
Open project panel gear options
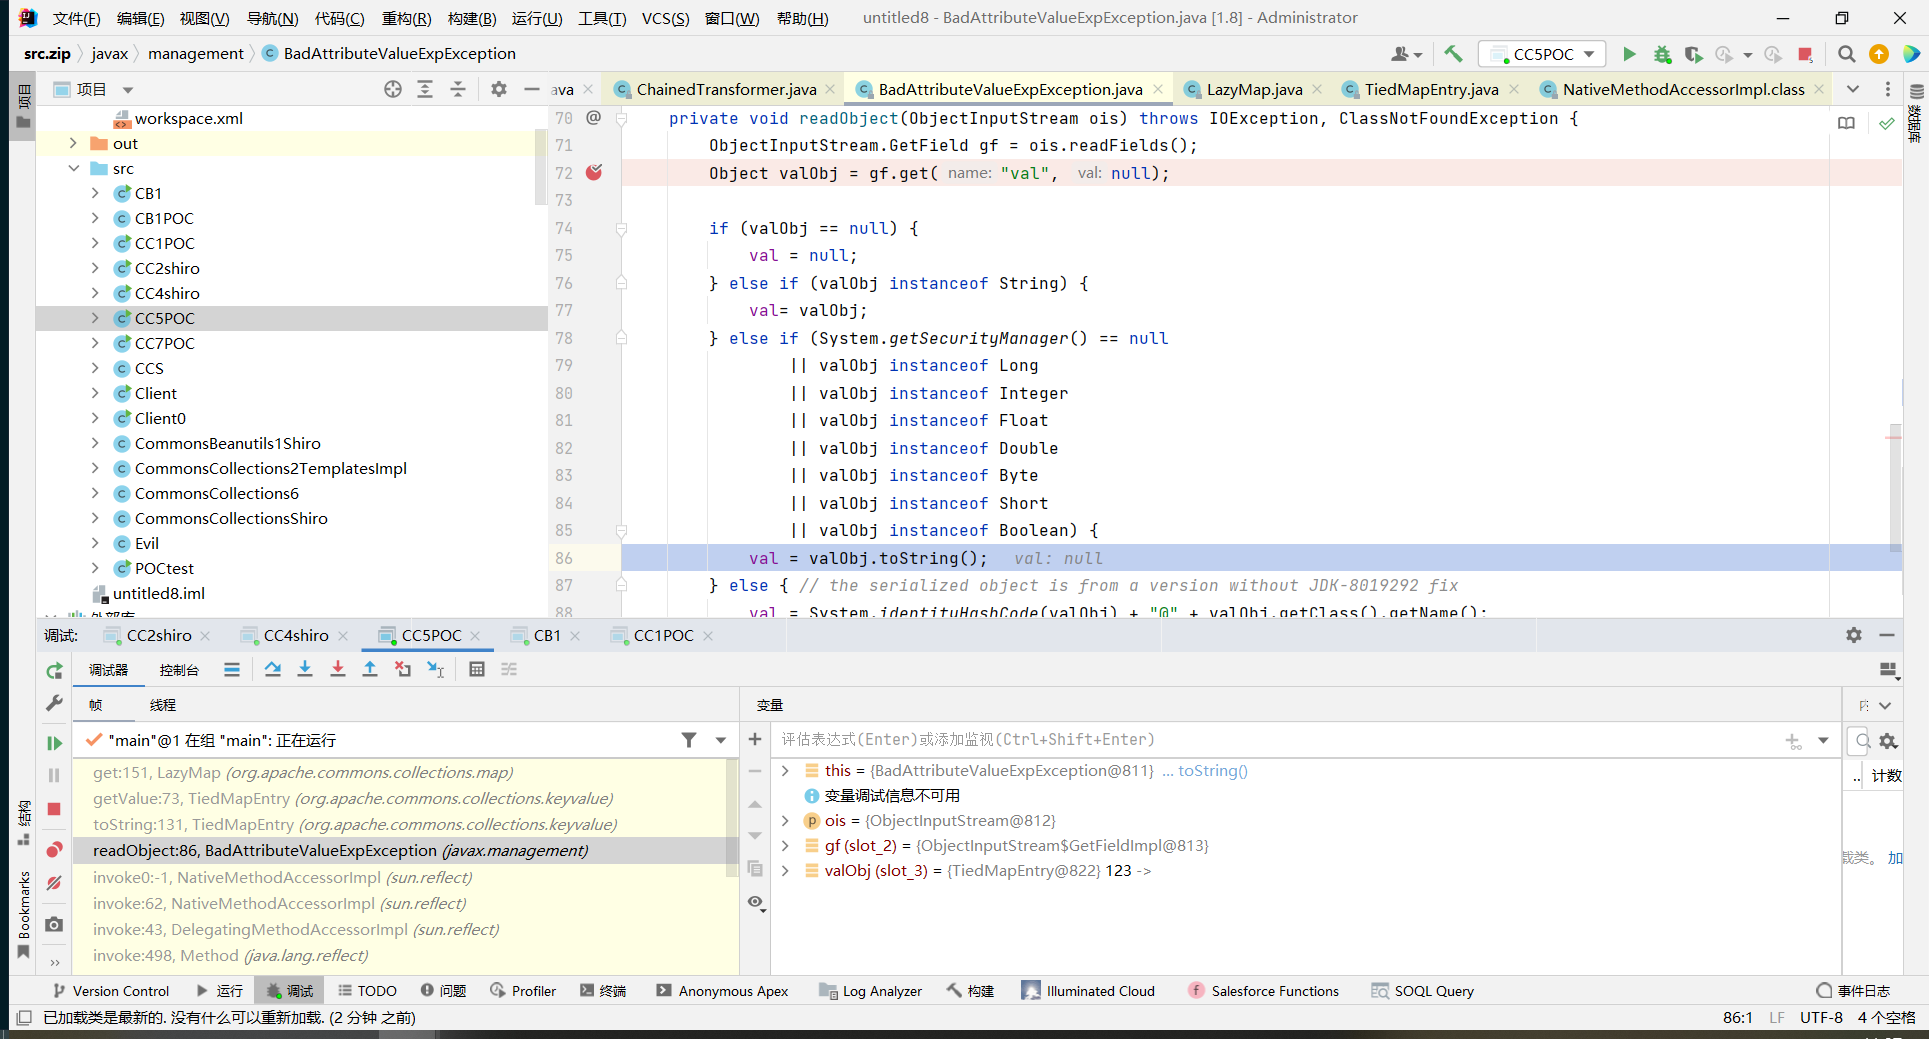pos(499,89)
